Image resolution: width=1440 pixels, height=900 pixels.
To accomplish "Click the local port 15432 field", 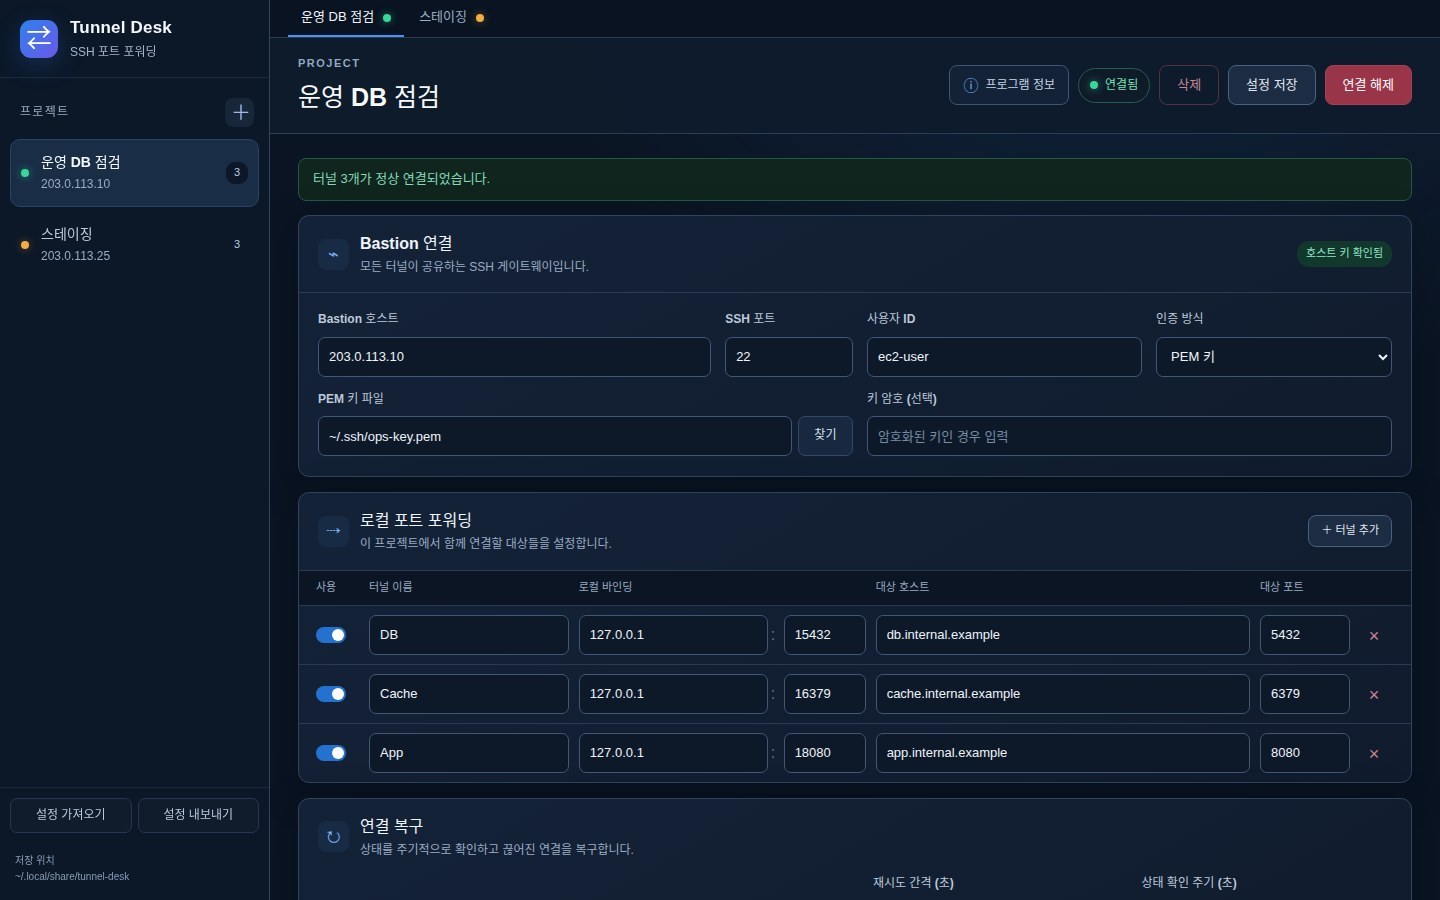I will click(x=825, y=635).
